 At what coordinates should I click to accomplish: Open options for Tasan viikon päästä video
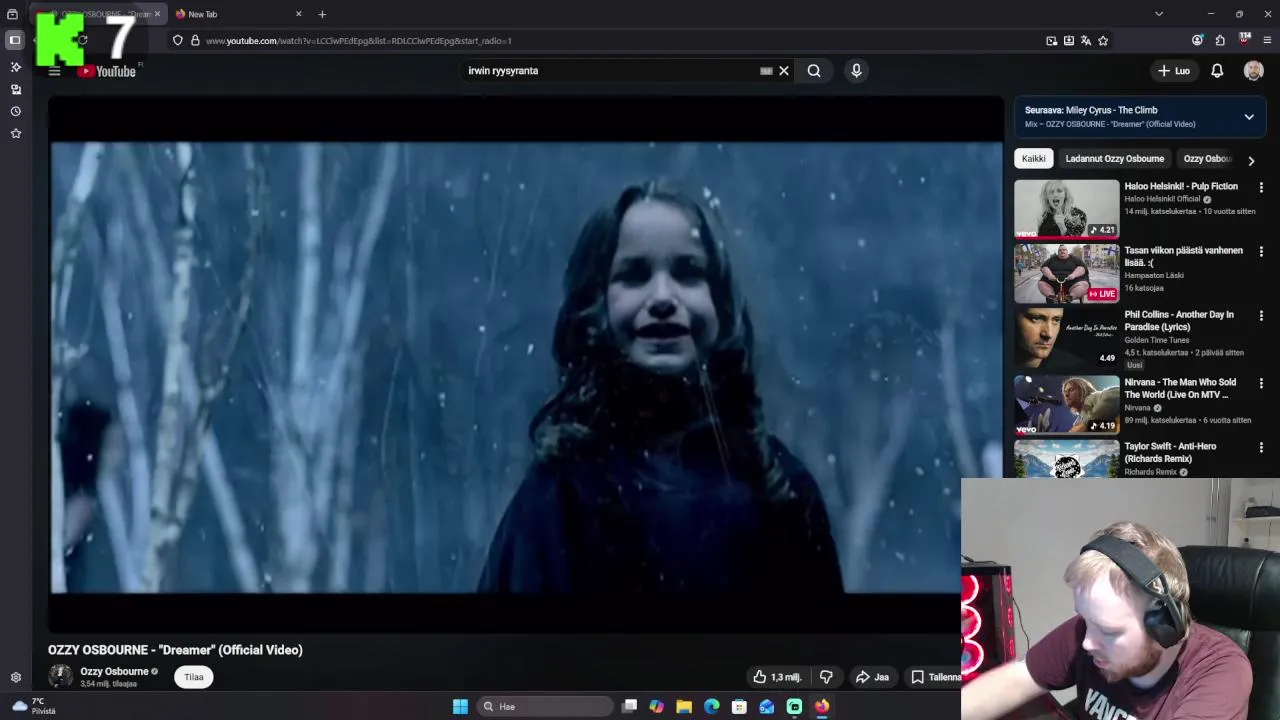click(1261, 252)
